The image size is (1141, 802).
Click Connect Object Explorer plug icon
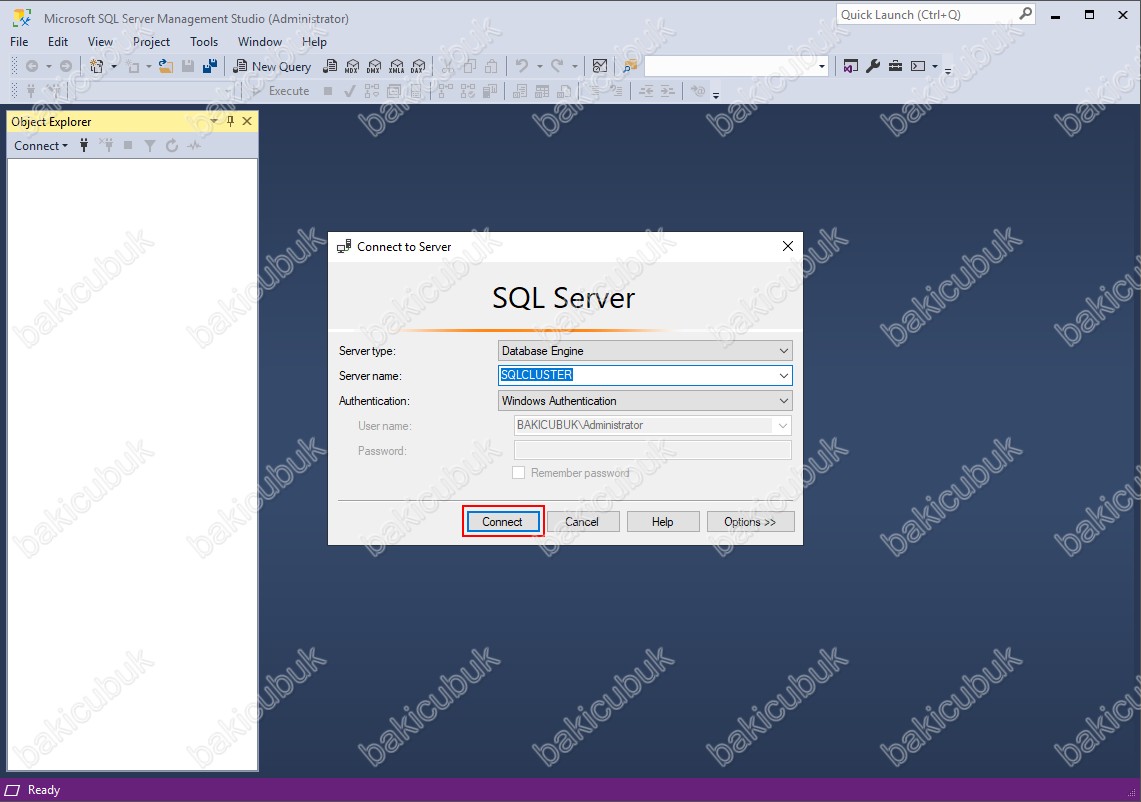point(84,146)
